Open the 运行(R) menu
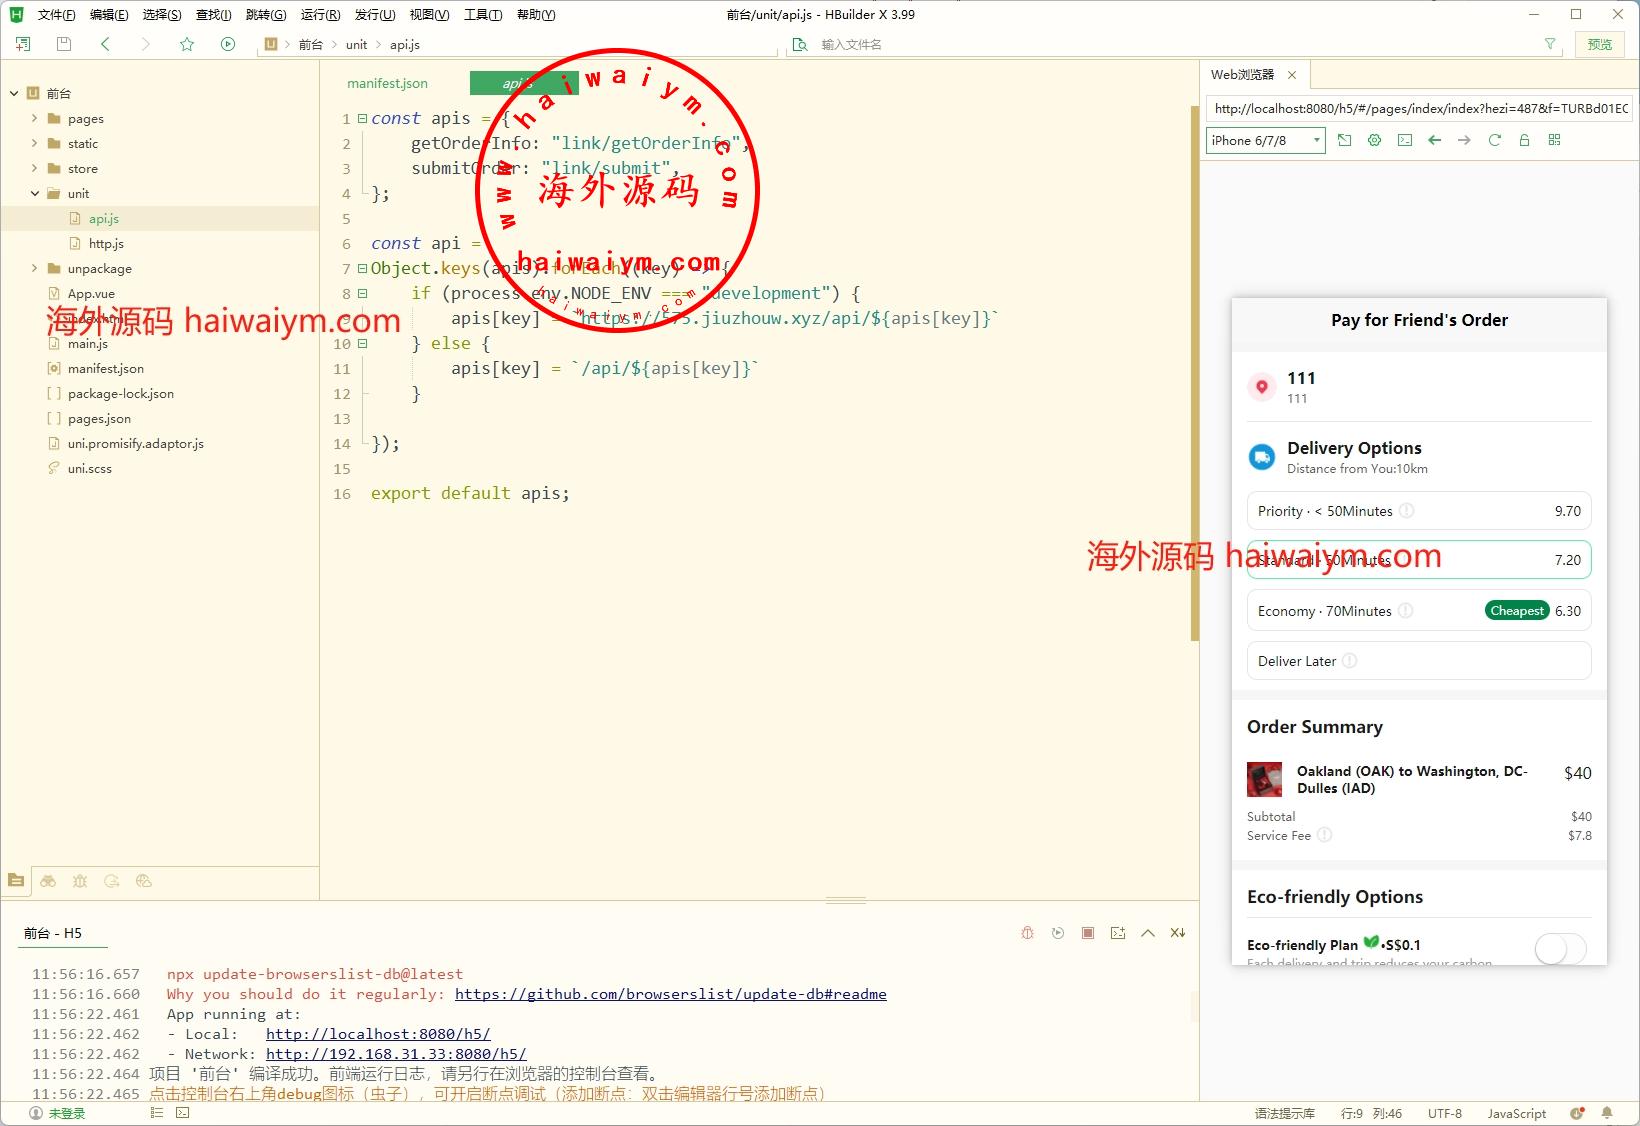 pos(320,15)
